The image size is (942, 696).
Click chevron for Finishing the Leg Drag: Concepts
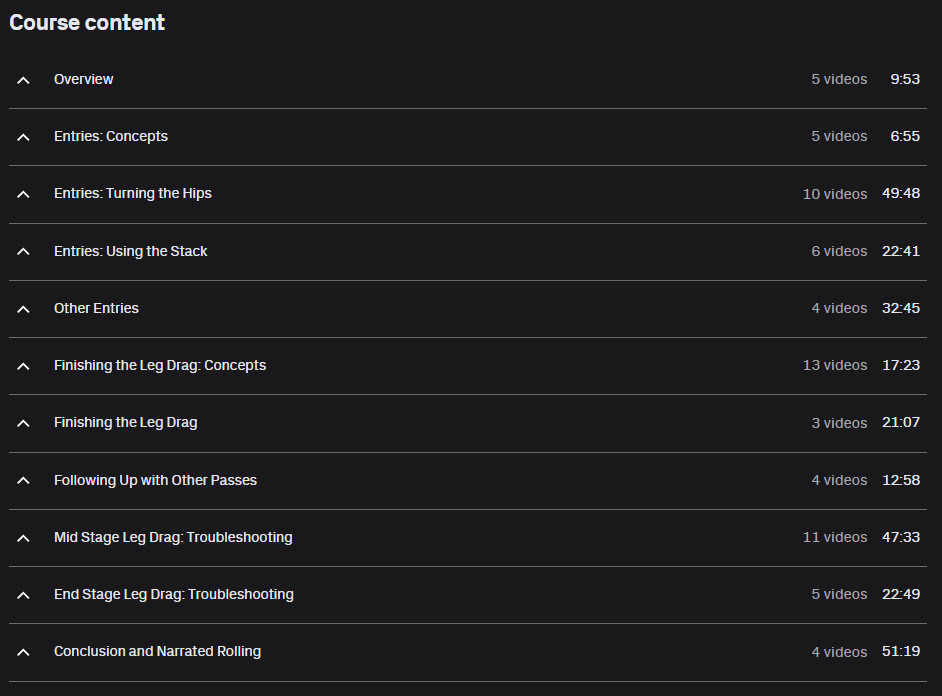(23, 366)
